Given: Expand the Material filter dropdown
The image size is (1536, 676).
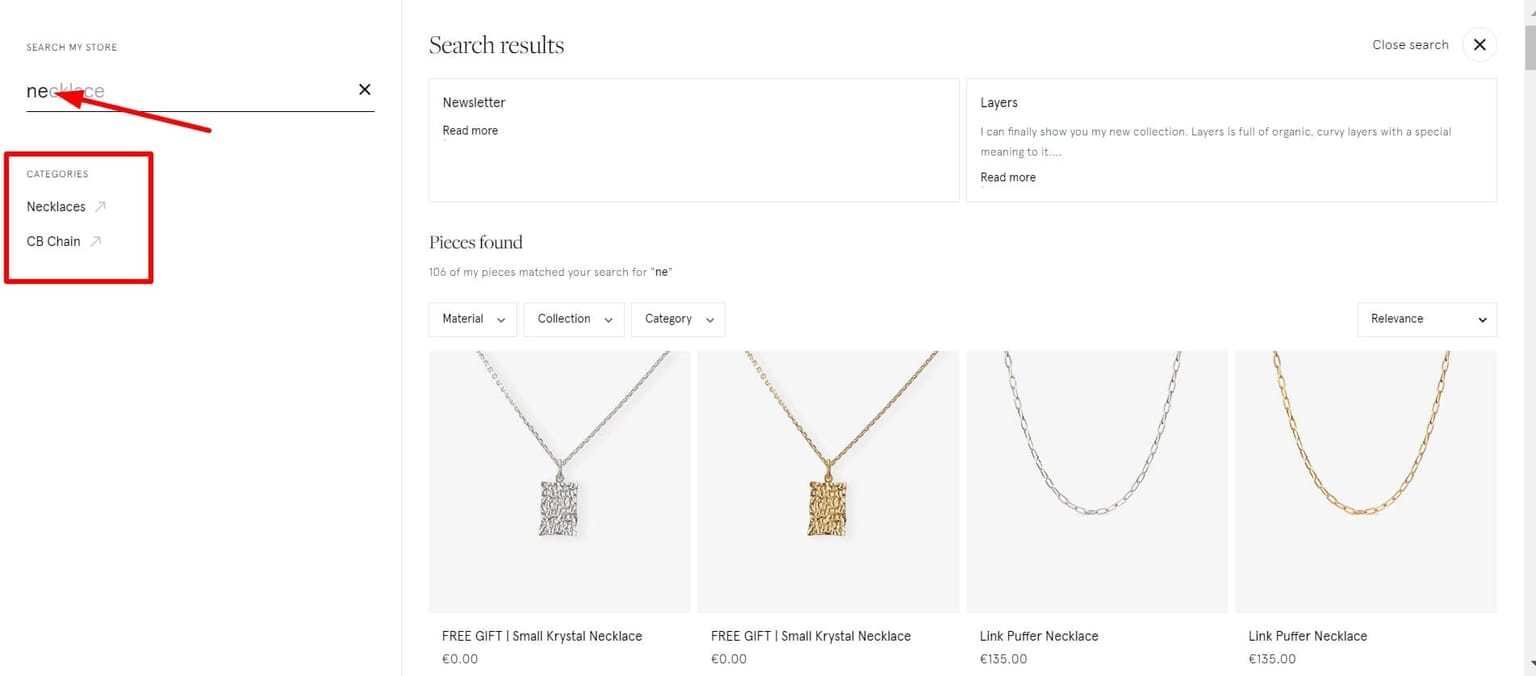Looking at the screenshot, I should (473, 319).
